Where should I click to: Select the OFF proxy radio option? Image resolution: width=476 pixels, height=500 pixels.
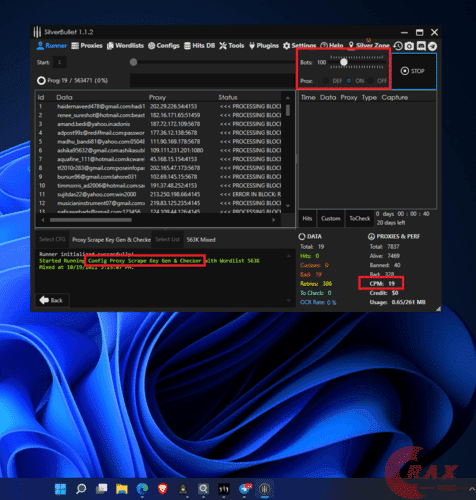[371, 81]
